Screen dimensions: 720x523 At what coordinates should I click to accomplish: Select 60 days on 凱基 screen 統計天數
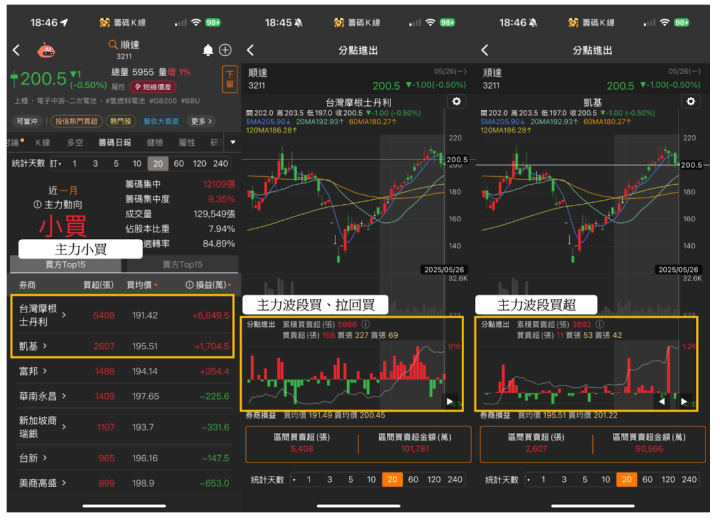(x=647, y=479)
